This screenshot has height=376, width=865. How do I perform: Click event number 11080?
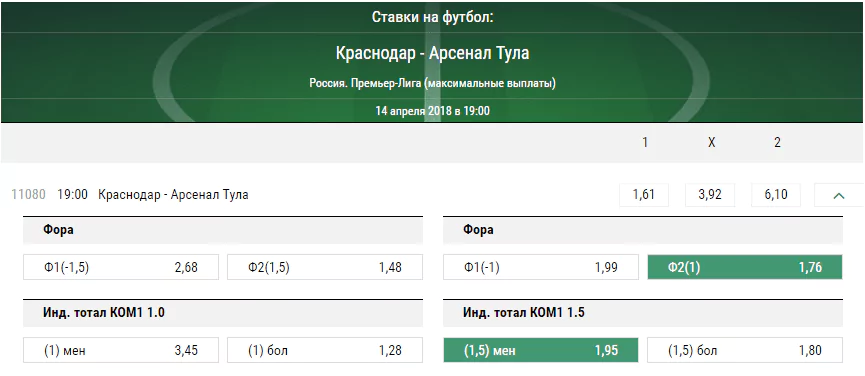29,195
